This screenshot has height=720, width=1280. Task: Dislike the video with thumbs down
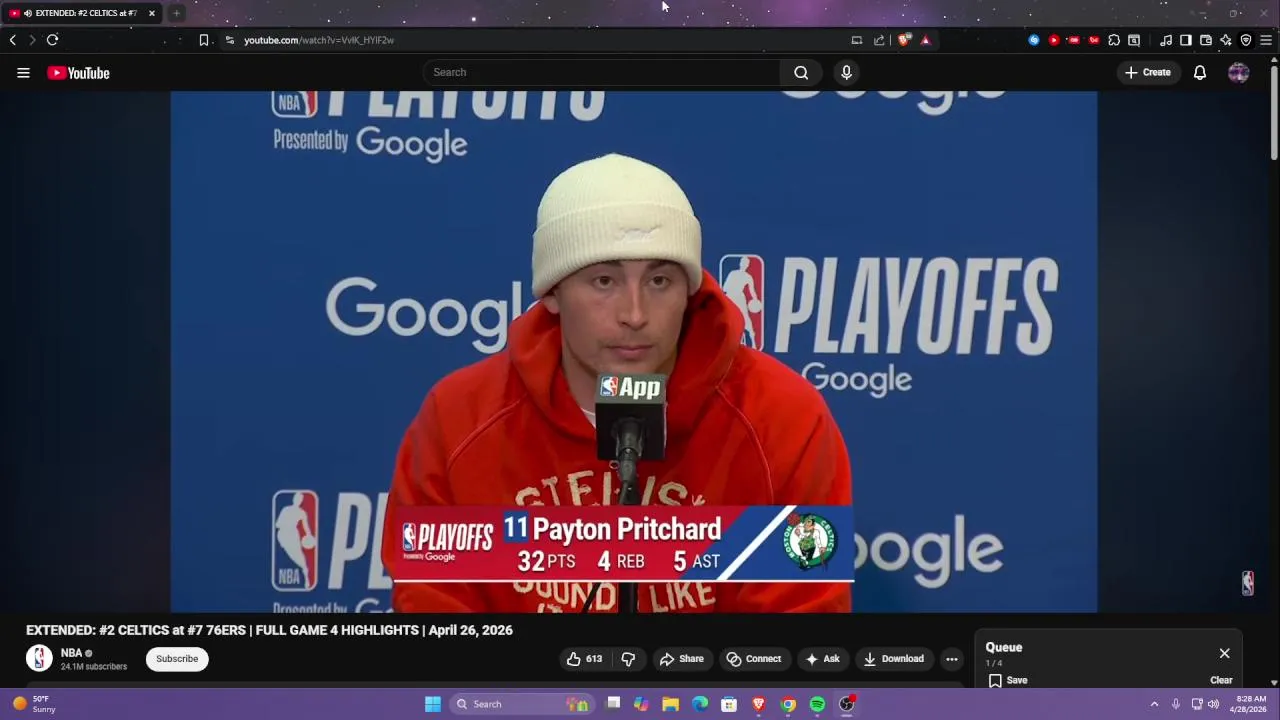pyautogui.click(x=628, y=659)
